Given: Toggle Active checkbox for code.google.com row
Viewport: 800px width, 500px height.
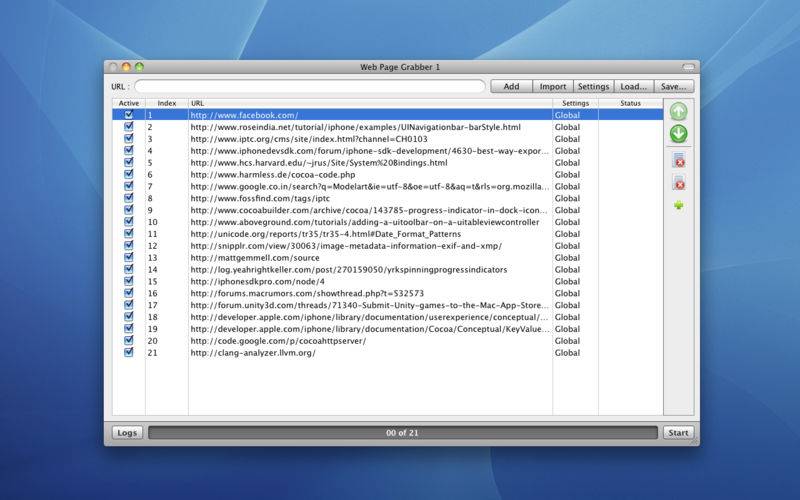Looking at the screenshot, I should [x=129, y=340].
